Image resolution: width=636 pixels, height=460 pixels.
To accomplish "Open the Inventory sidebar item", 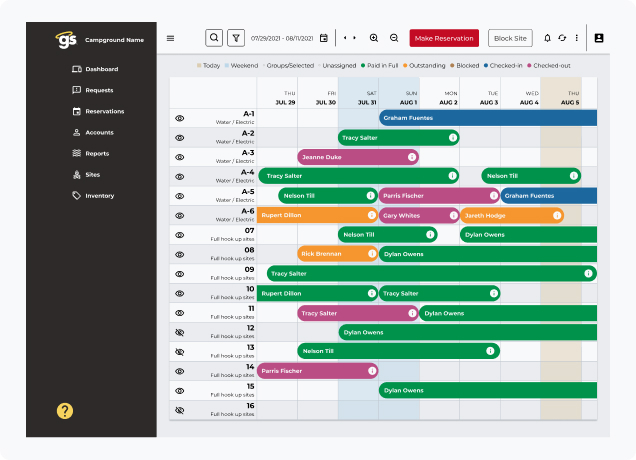I will pyautogui.click(x=99, y=196).
